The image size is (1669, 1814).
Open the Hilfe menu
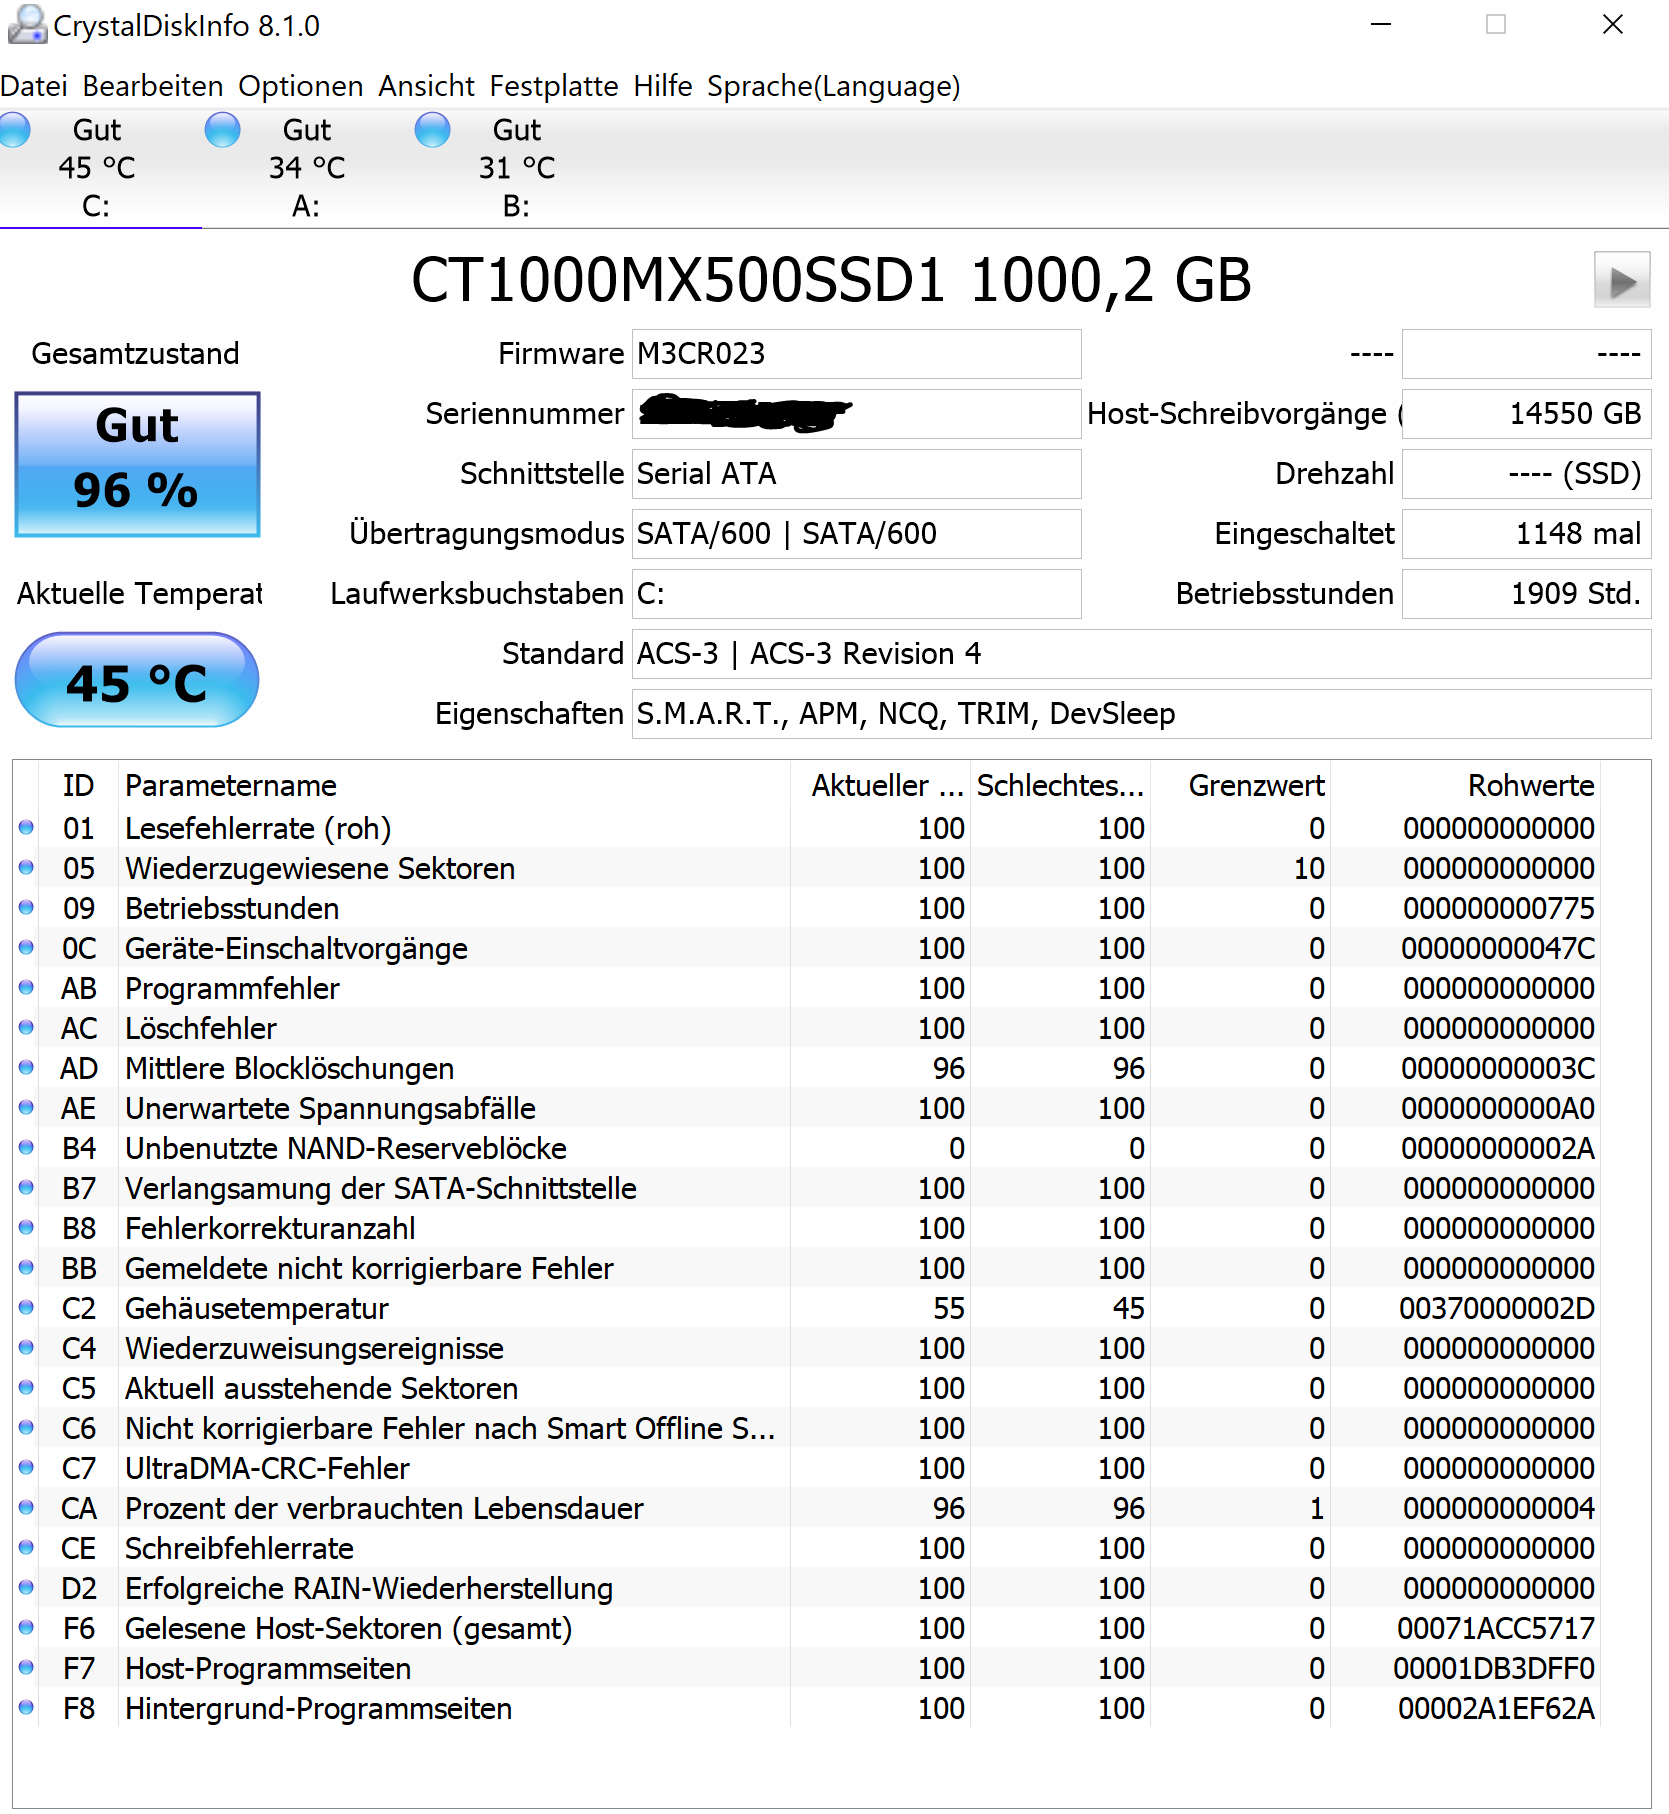[663, 87]
